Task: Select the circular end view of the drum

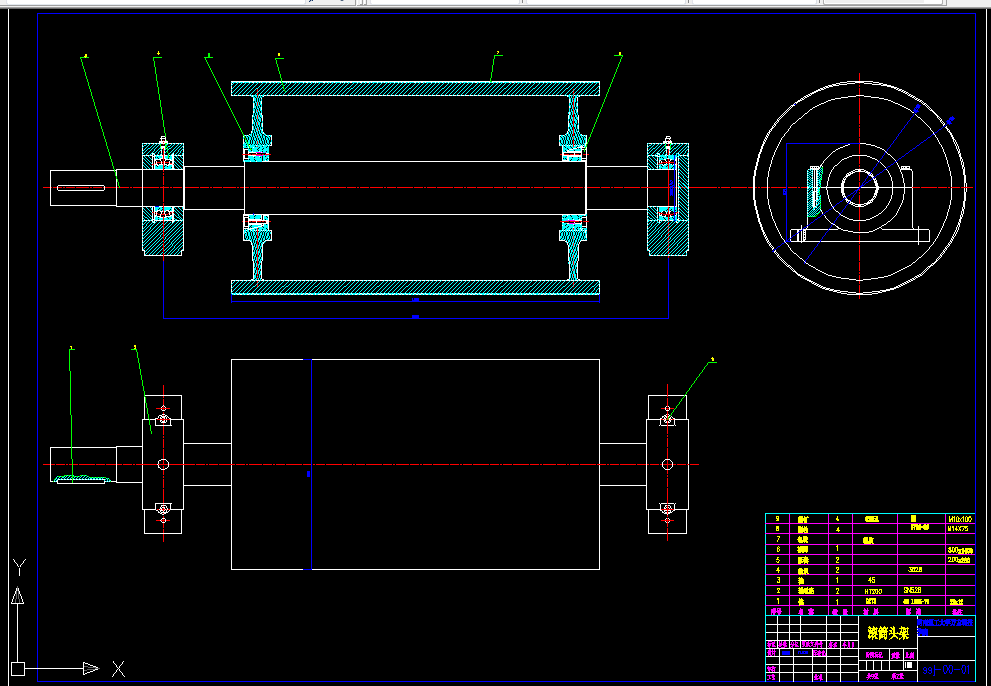Action: [x=860, y=188]
